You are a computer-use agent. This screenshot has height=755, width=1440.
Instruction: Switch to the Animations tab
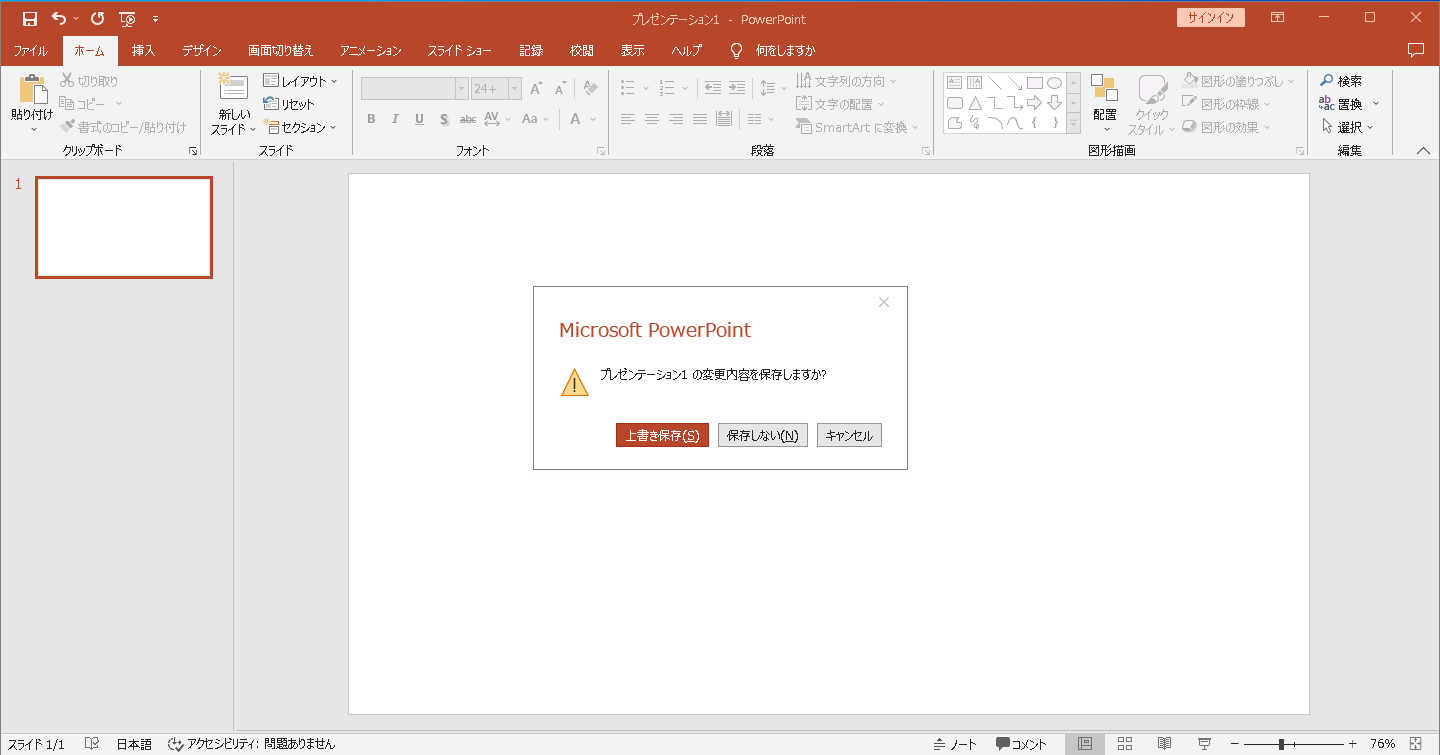[x=371, y=51]
